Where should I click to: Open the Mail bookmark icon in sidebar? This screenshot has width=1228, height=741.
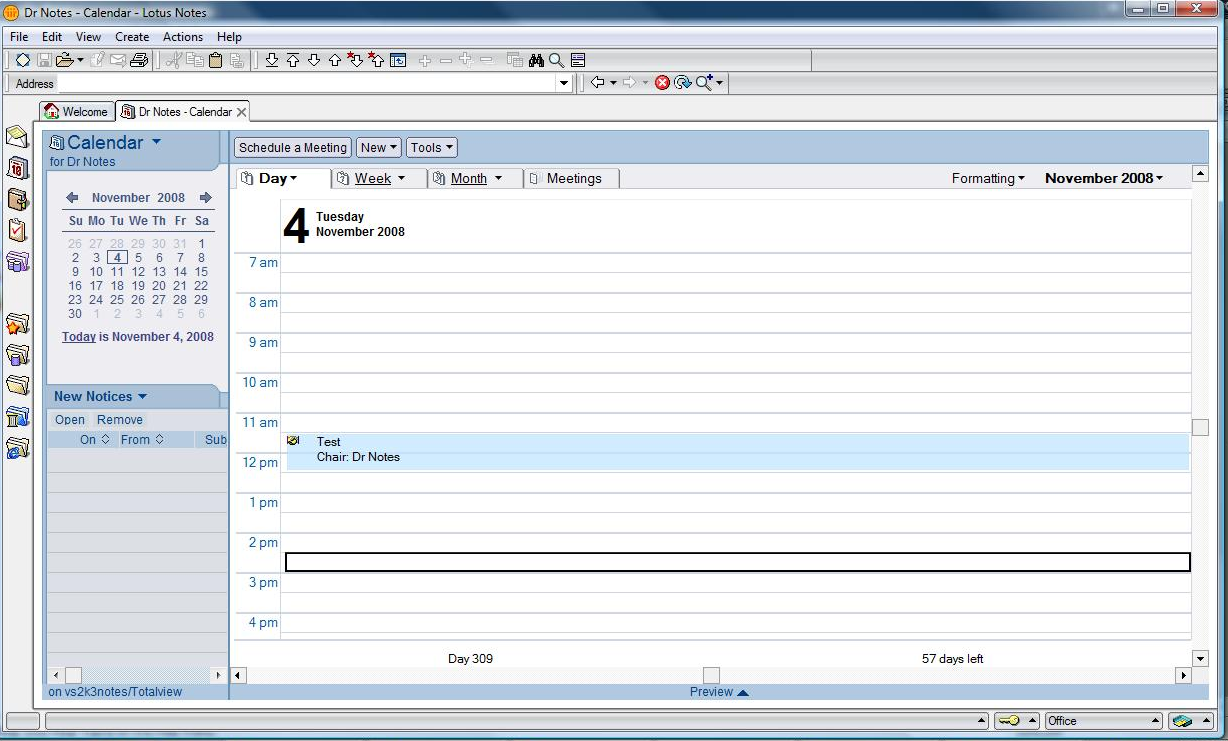pos(17,137)
